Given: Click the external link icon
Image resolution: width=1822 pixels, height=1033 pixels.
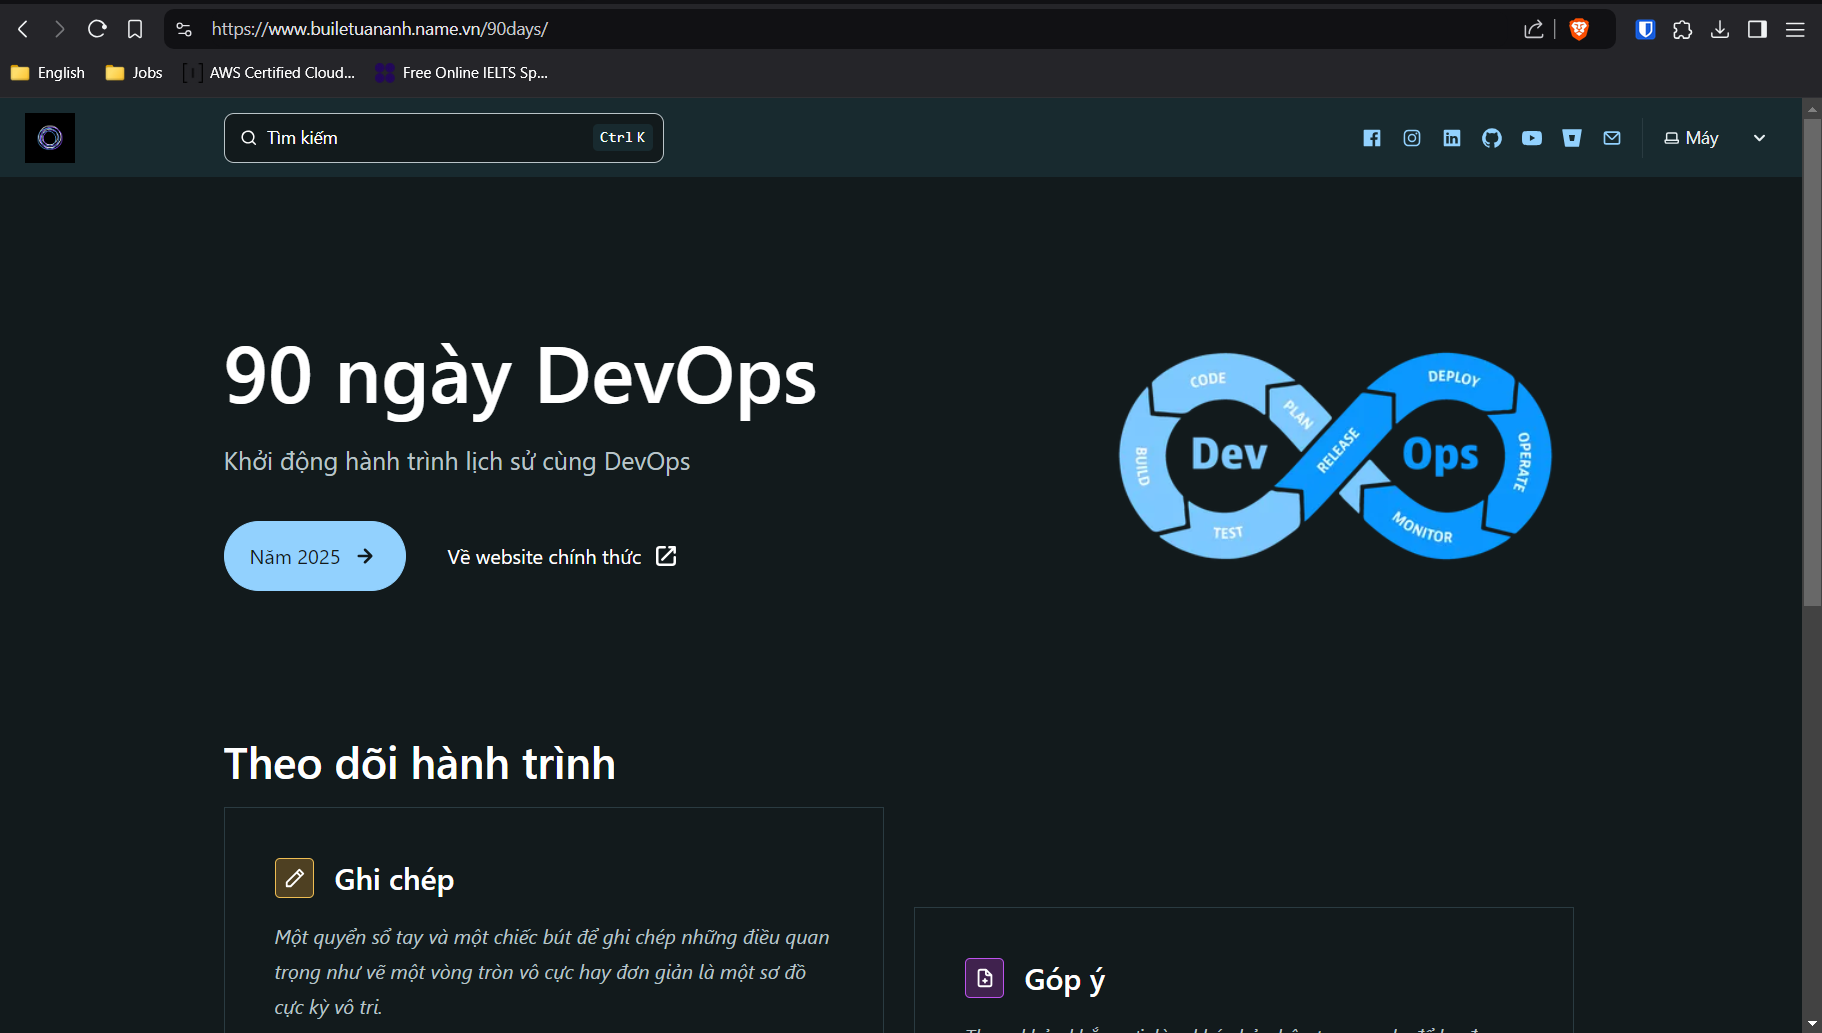Looking at the screenshot, I should (x=666, y=556).
